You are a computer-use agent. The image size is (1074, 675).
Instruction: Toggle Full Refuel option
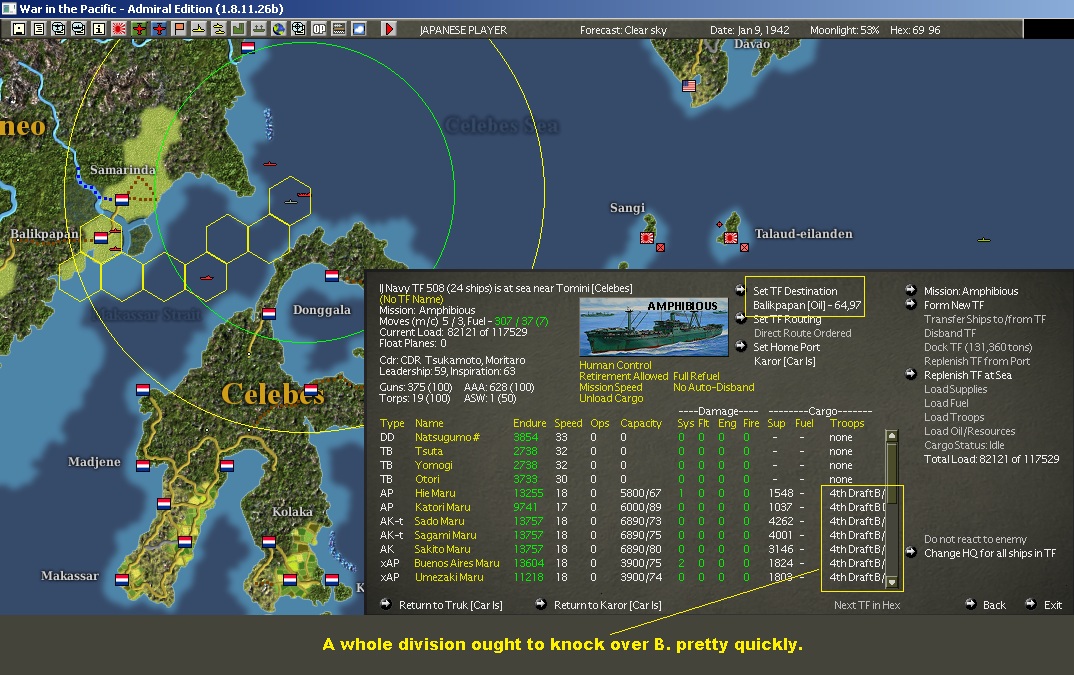[696, 376]
